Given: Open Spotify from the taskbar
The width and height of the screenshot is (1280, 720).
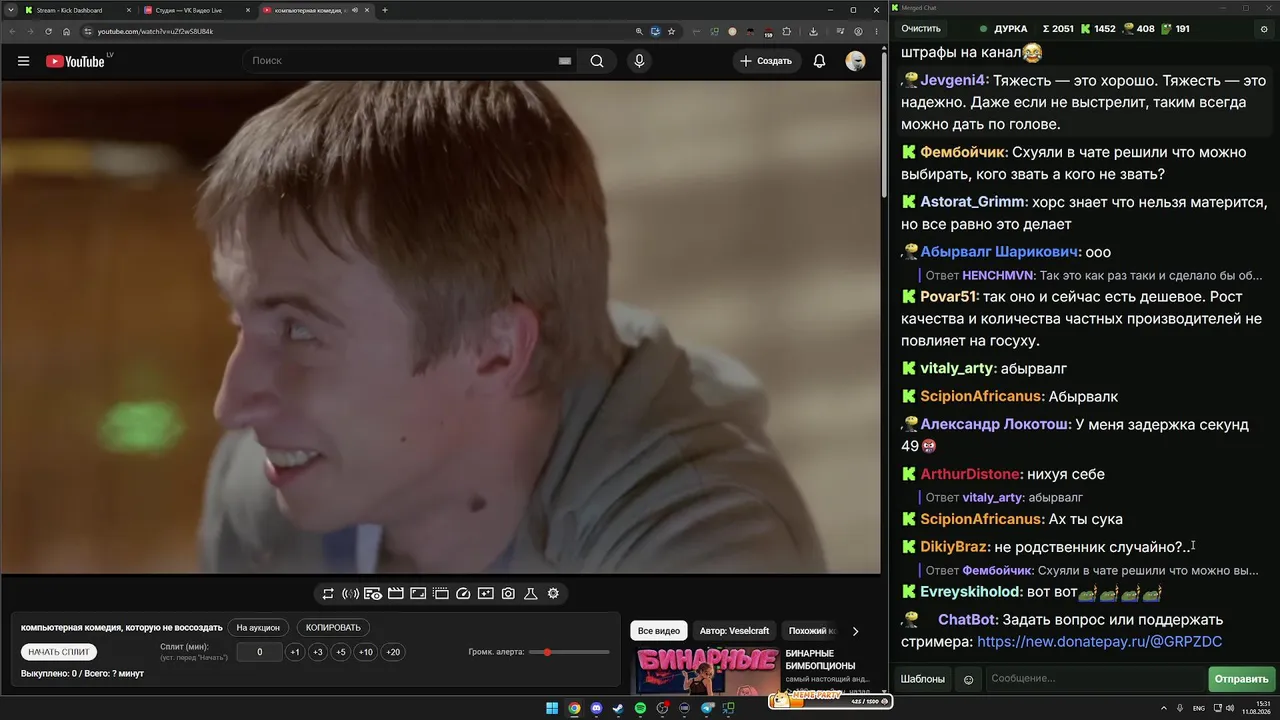Looking at the screenshot, I should click(x=641, y=709).
